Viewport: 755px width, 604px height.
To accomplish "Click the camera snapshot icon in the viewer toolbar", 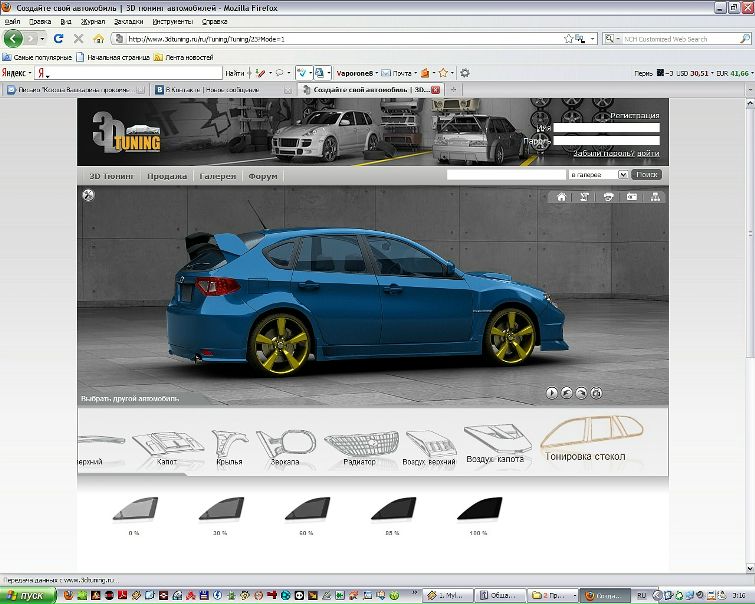I will (x=632, y=197).
